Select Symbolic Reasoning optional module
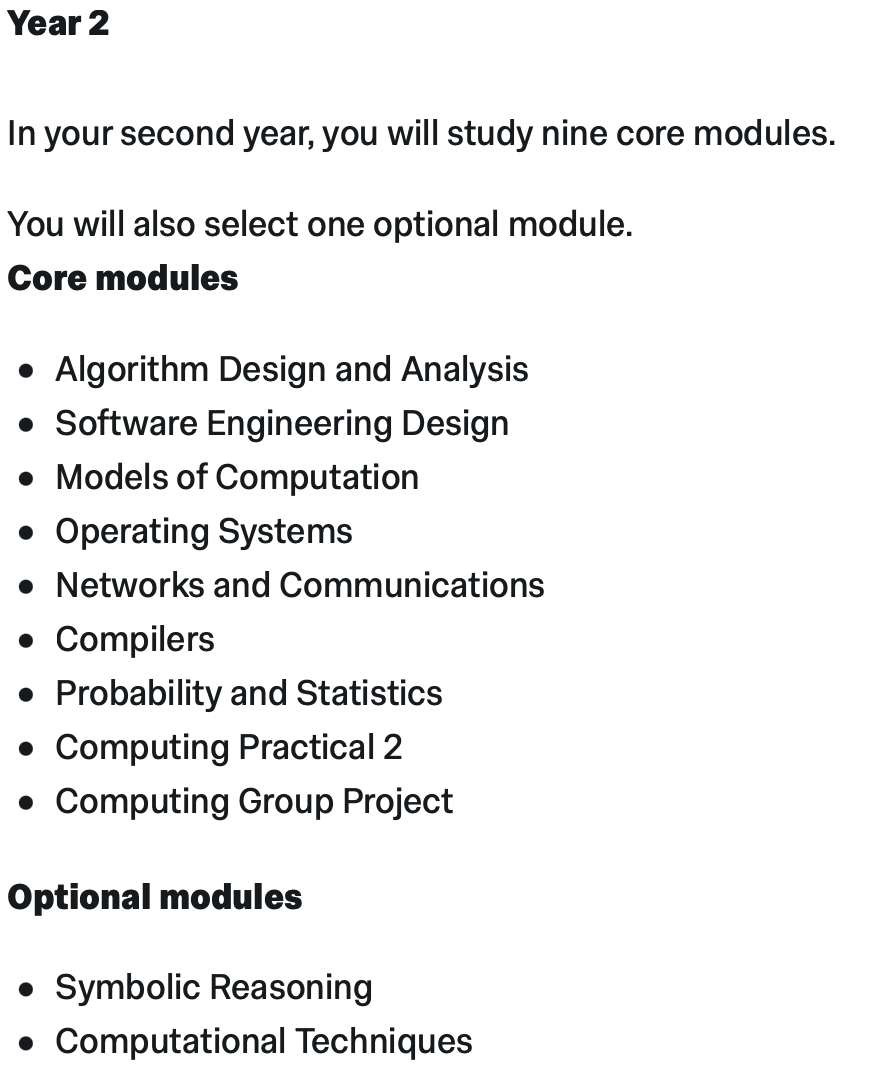 (x=214, y=988)
